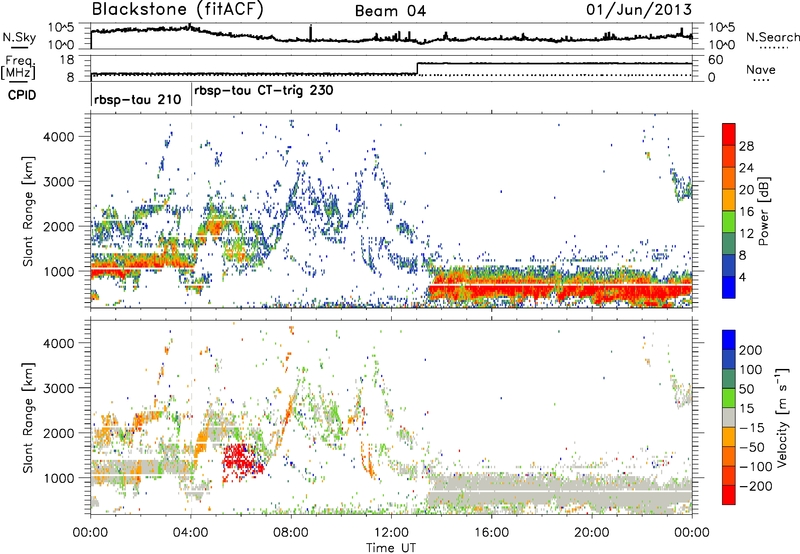Click the noise spike near 08:45
This screenshot has height=554, width=800.
pos(311,33)
